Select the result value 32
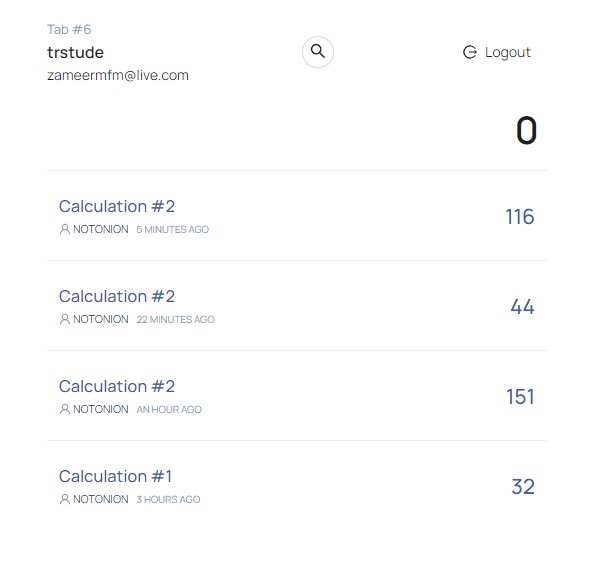590x573 pixels. (x=523, y=486)
